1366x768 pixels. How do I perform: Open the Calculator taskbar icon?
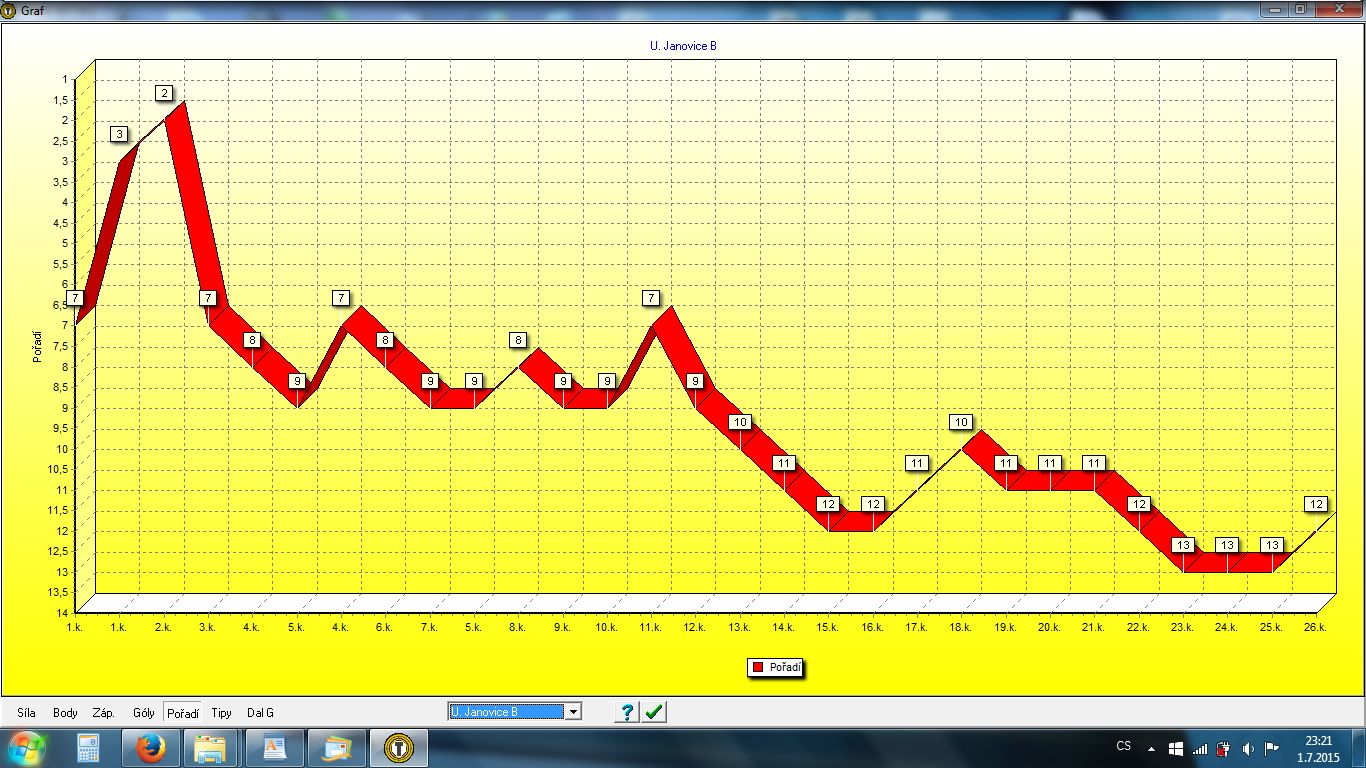[88, 748]
